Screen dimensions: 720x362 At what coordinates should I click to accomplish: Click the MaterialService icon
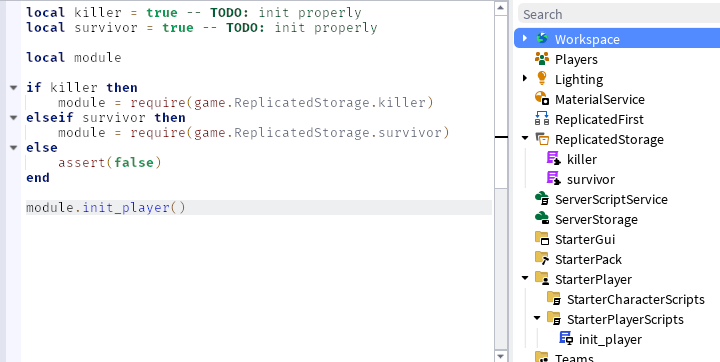(542, 99)
